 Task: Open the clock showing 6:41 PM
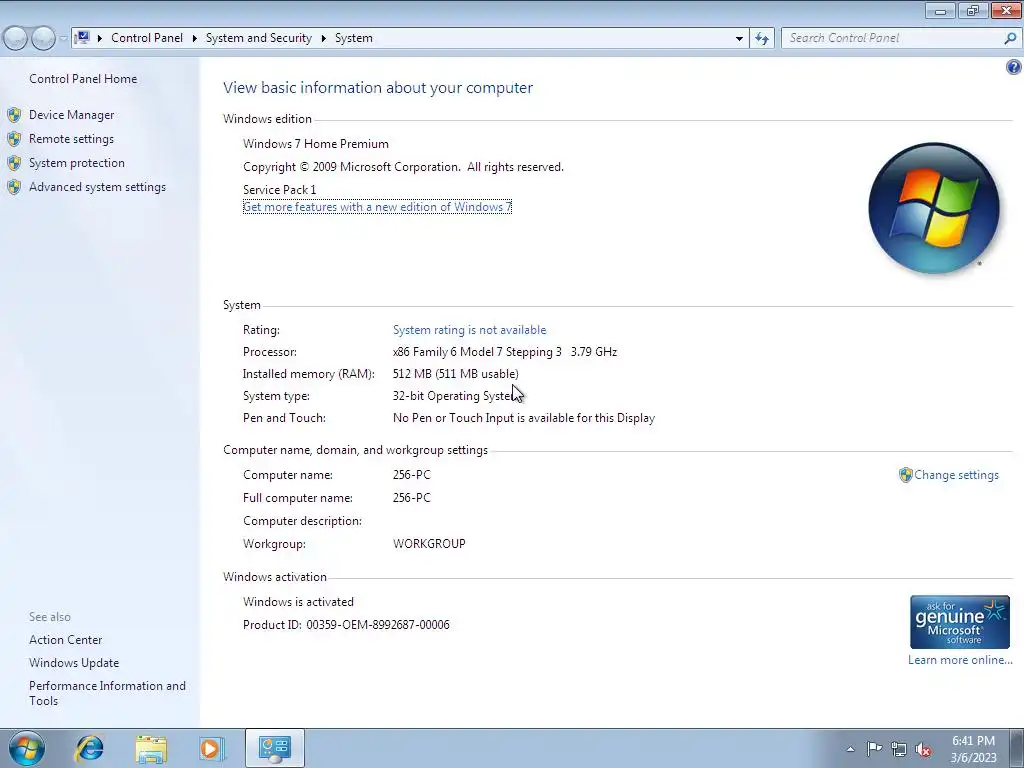click(x=973, y=749)
